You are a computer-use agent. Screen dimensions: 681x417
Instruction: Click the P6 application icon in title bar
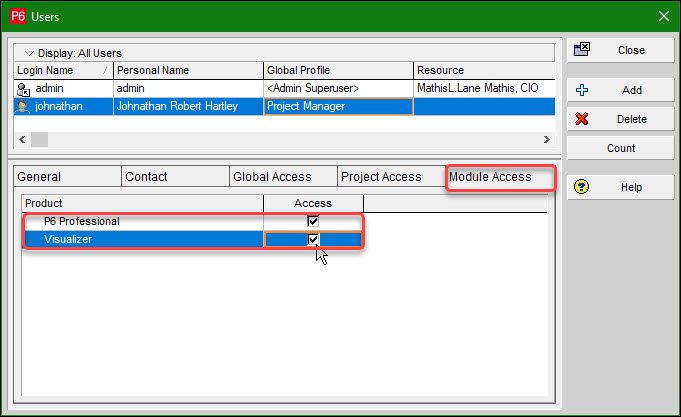[17, 15]
